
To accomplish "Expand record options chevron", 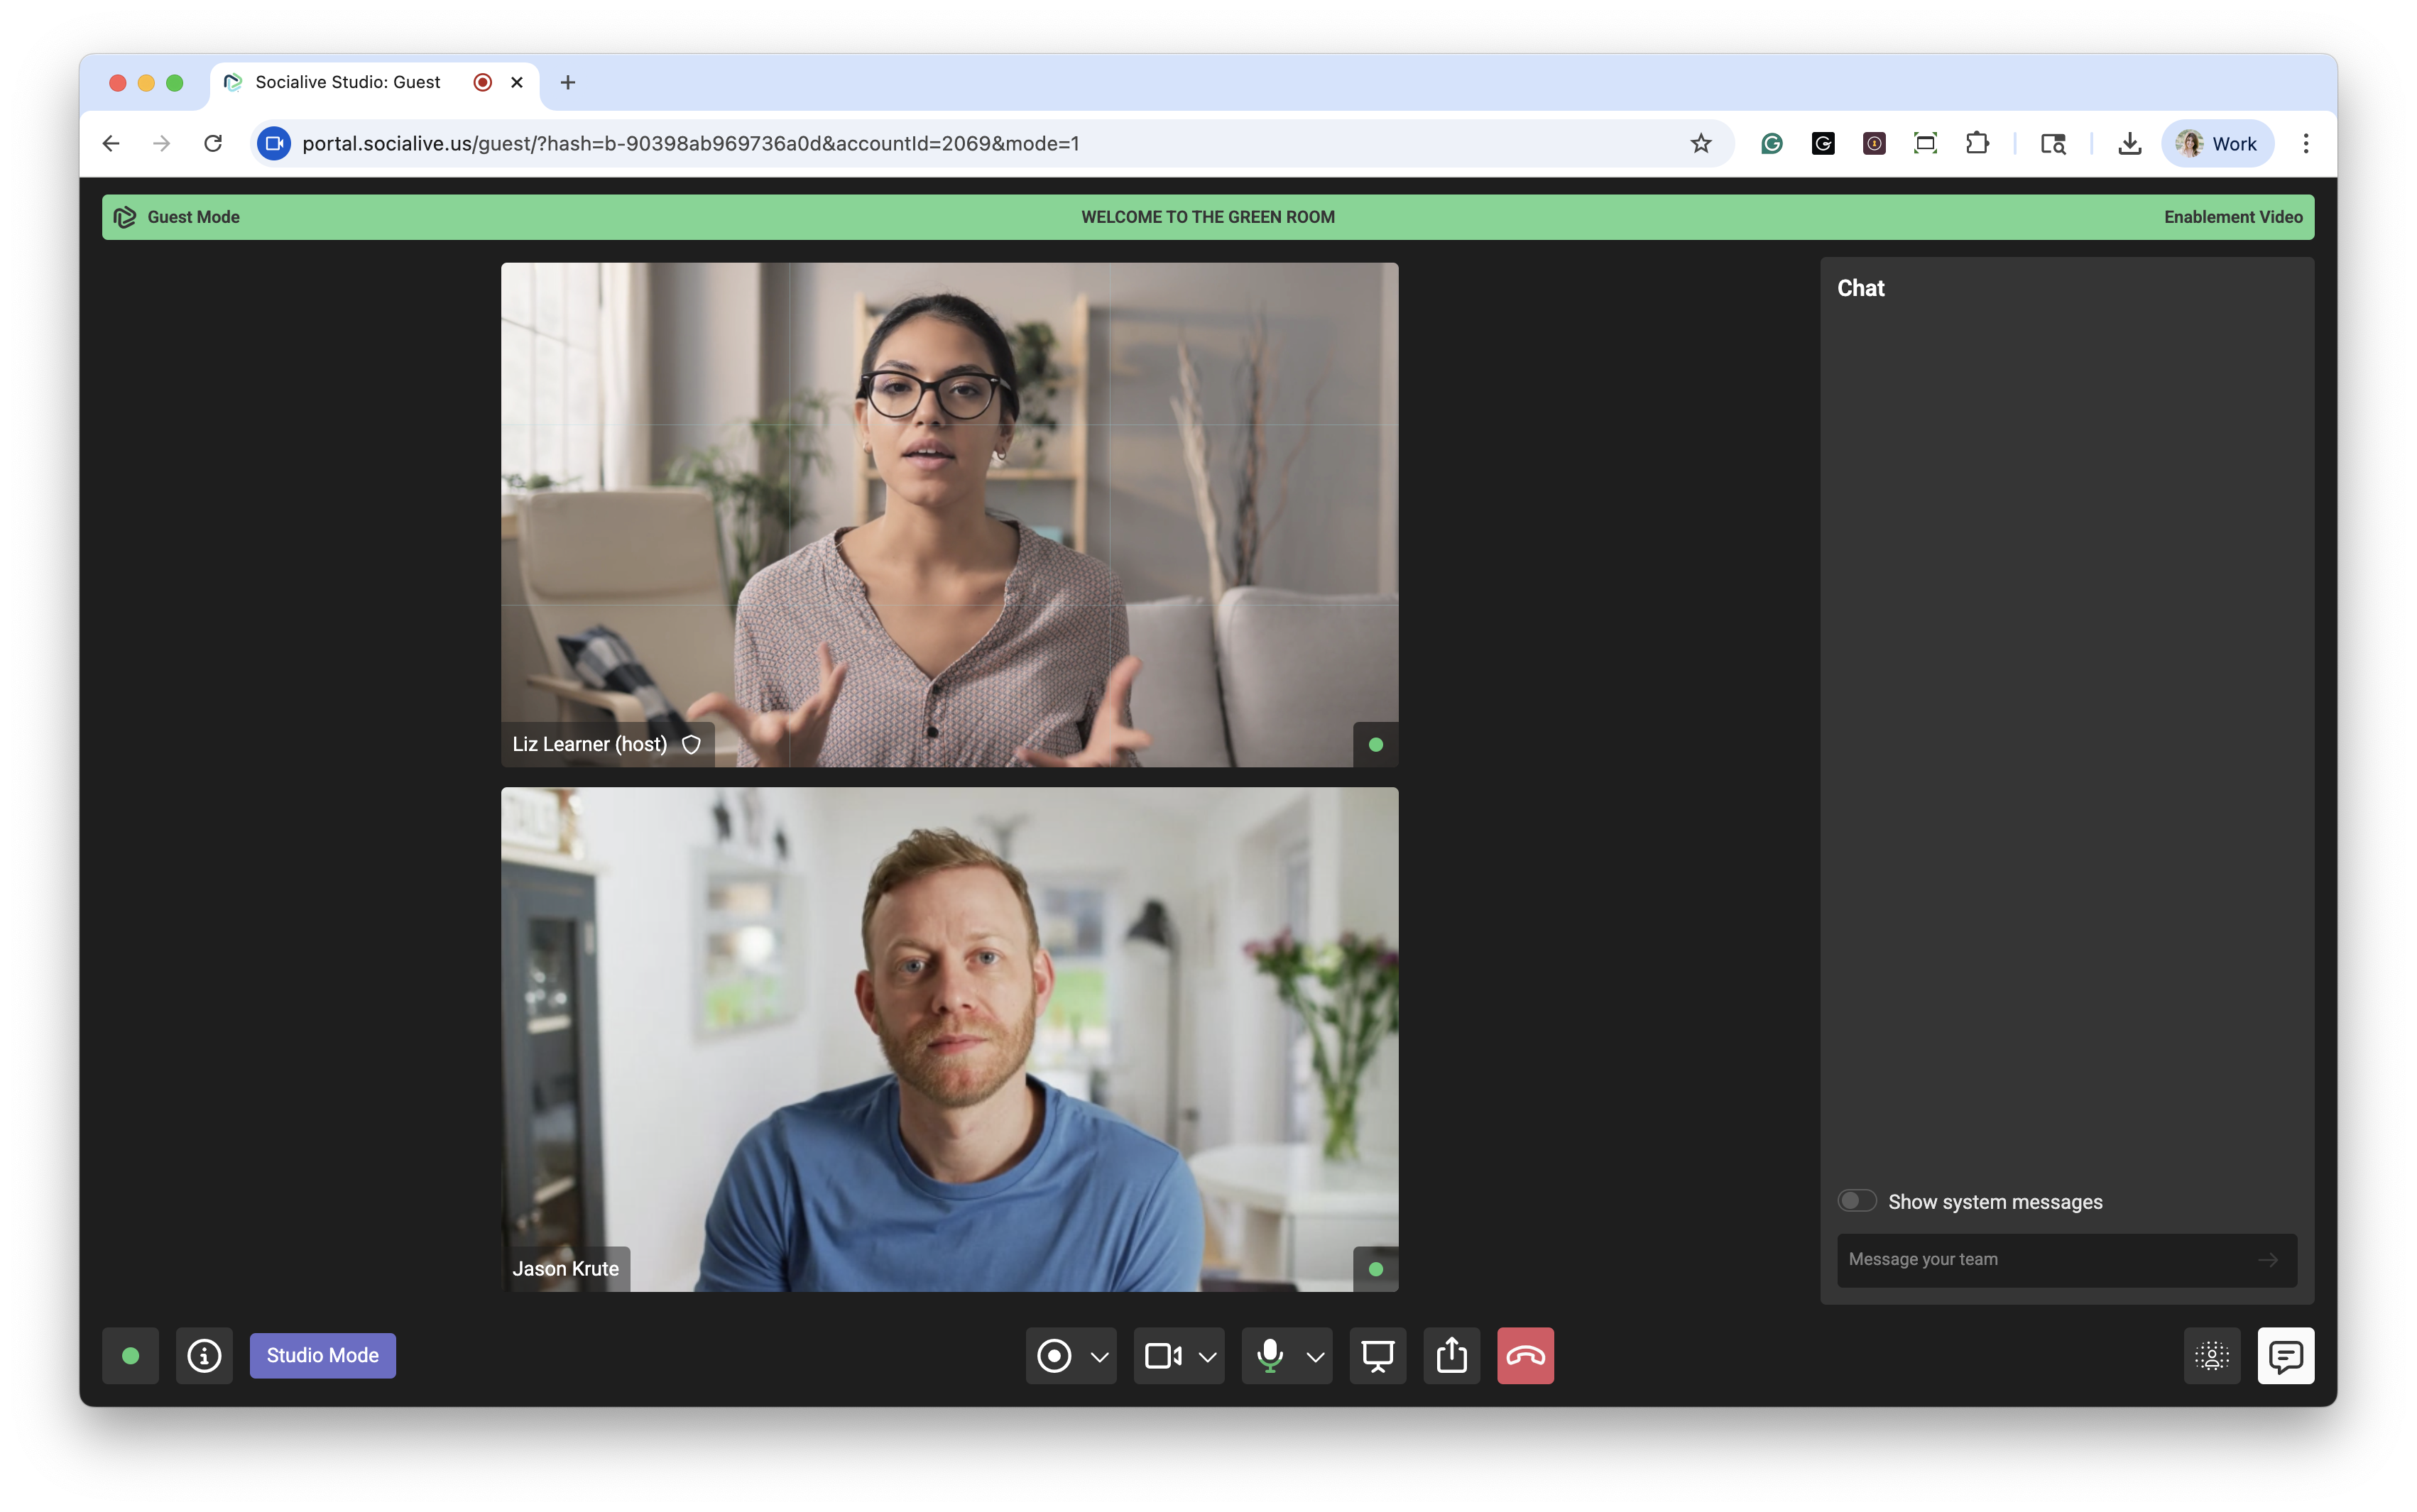I will pos(1099,1357).
